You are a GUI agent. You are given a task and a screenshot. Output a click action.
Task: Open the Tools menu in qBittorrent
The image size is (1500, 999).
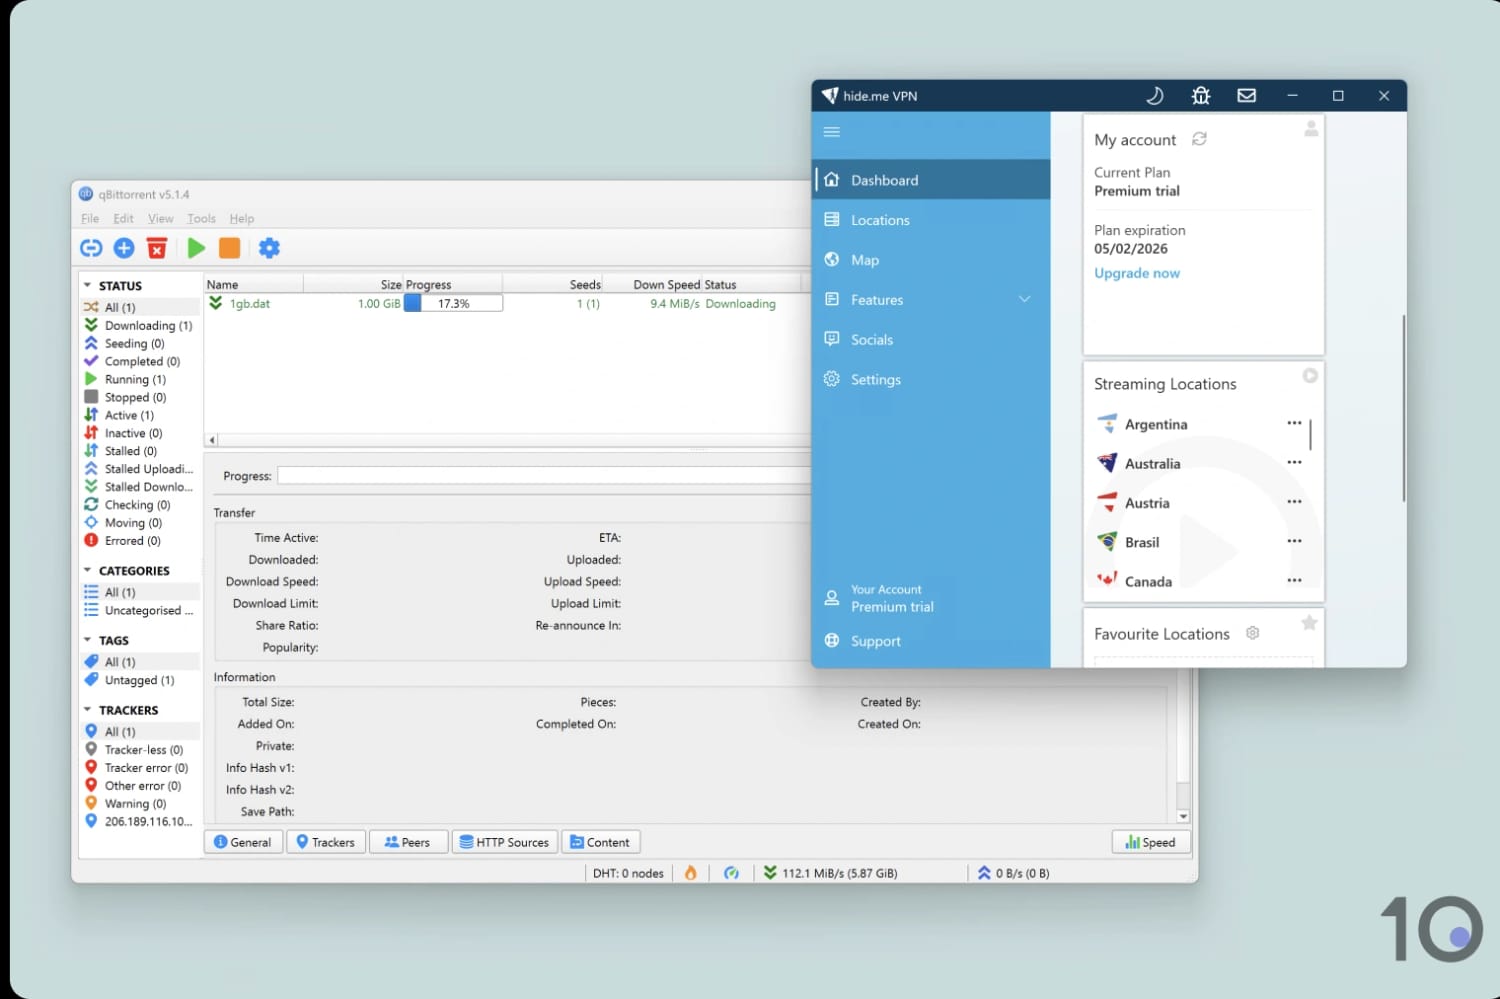(x=201, y=219)
